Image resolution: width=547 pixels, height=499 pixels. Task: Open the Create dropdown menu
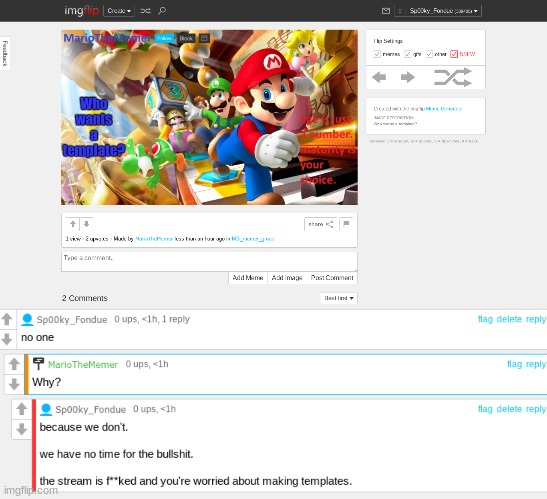[x=119, y=11]
